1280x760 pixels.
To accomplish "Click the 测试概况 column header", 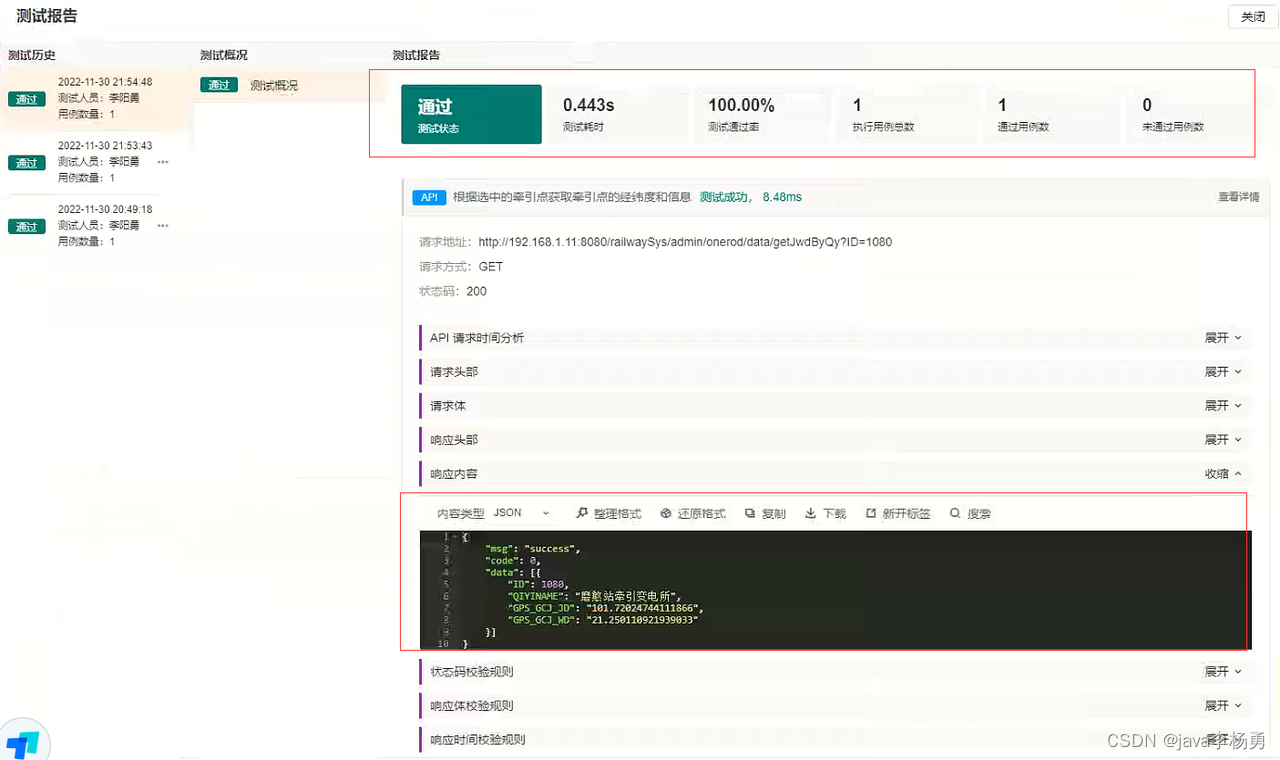I will click(x=224, y=55).
